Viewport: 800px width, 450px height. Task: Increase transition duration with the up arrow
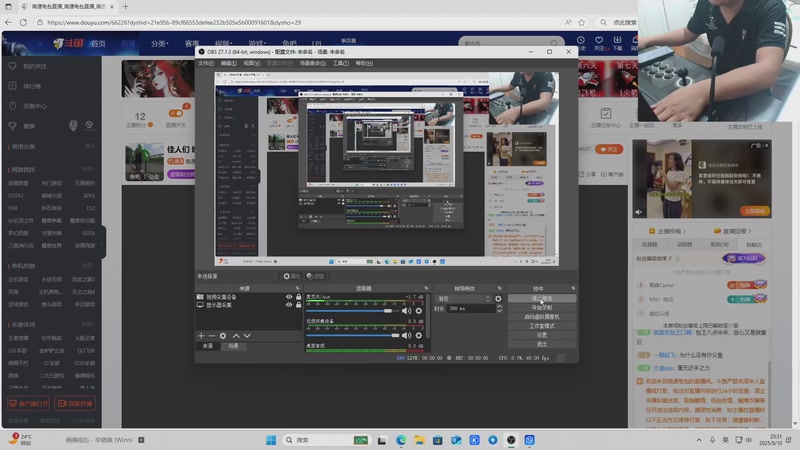point(499,306)
